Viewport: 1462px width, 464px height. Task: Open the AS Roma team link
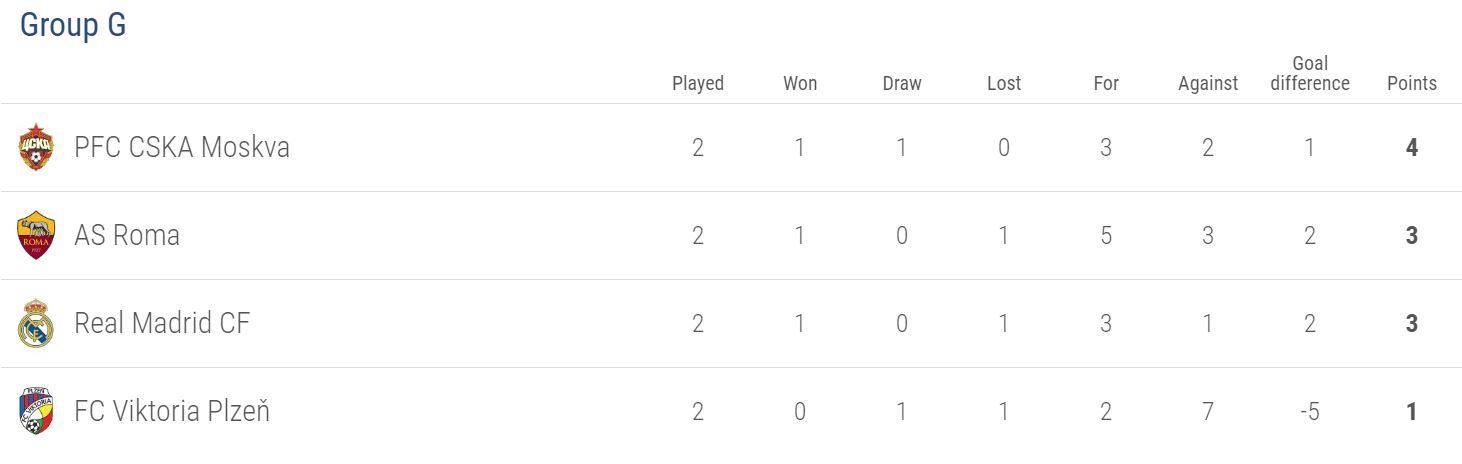[127, 236]
